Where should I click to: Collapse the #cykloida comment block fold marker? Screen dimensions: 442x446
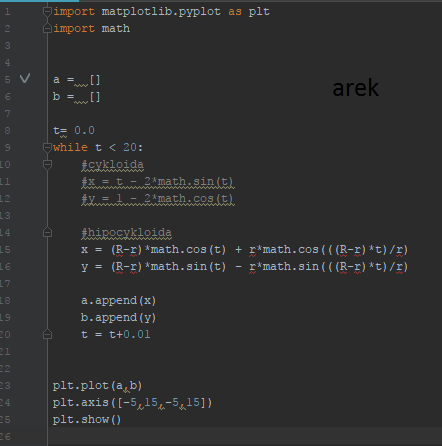pyautogui.click(x=47, y=164)
